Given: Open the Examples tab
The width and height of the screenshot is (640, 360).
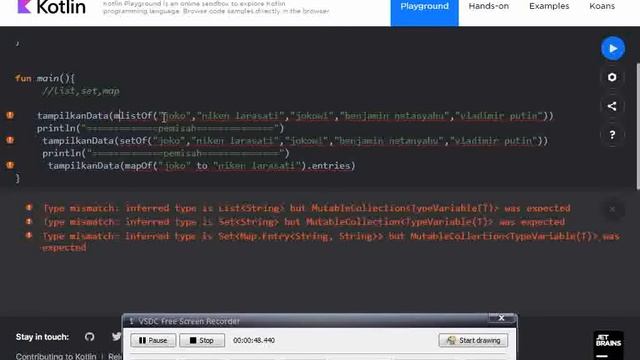Looking at the screenshot, I should [549, 6].
